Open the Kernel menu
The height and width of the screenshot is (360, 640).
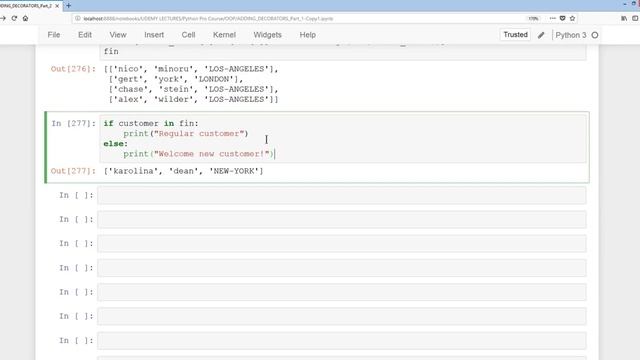tap(224, 35)
